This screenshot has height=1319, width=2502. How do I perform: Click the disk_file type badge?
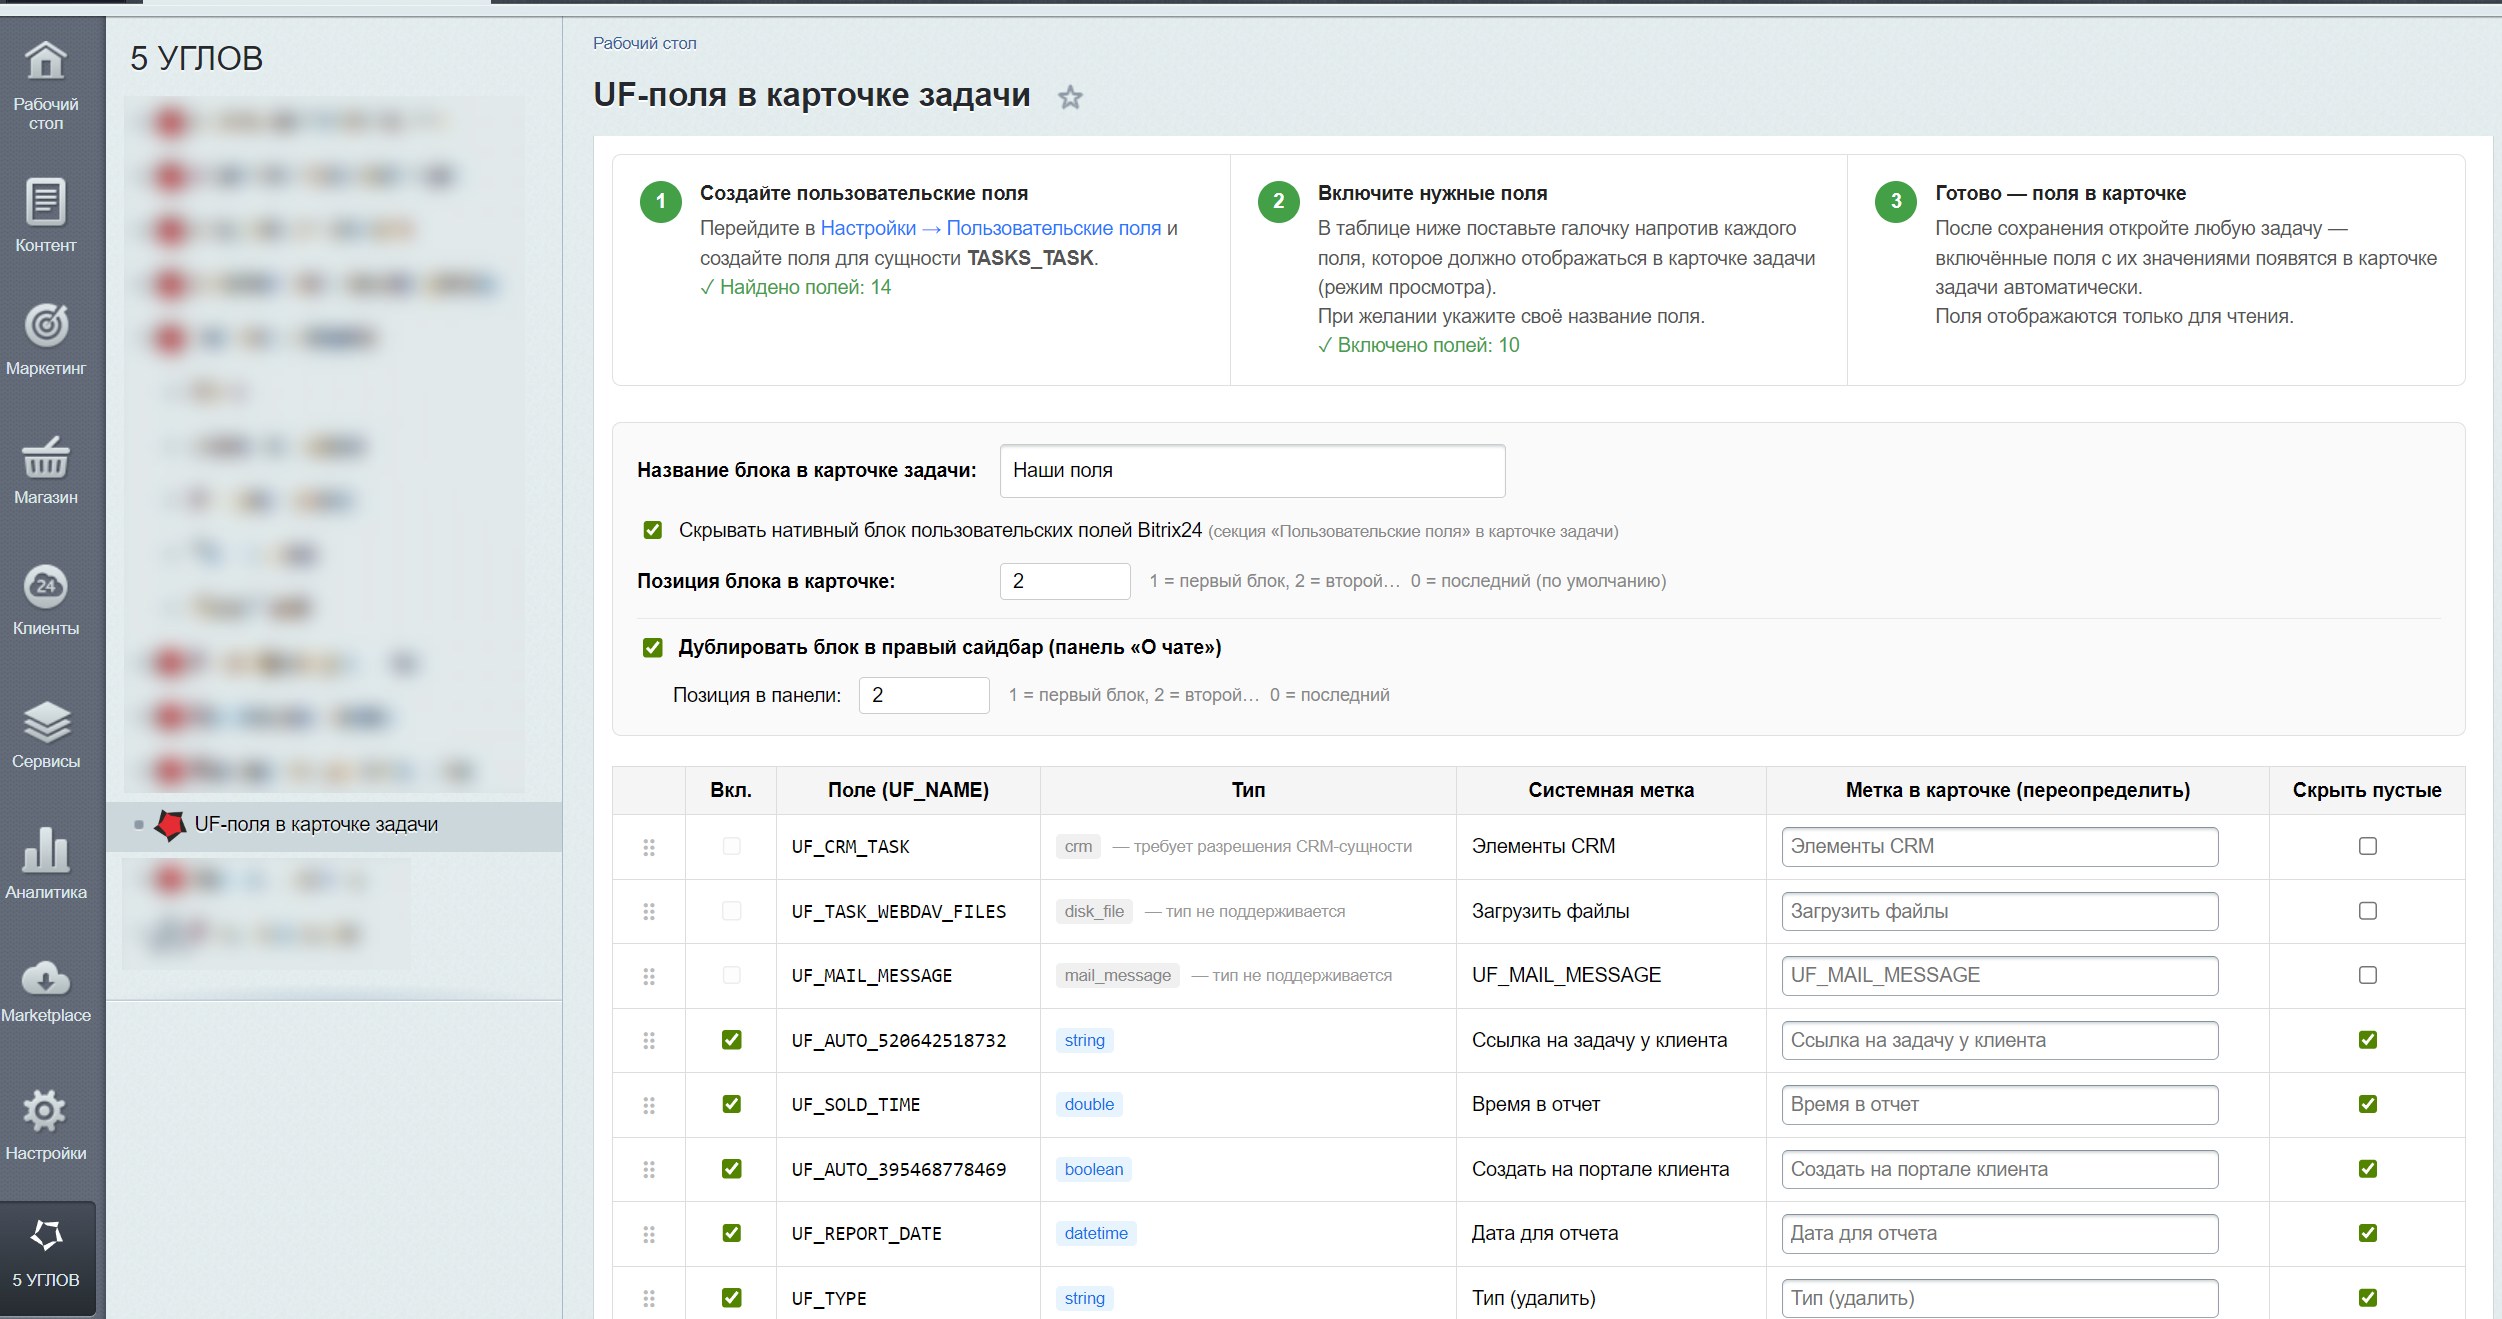click(1094, 911)
